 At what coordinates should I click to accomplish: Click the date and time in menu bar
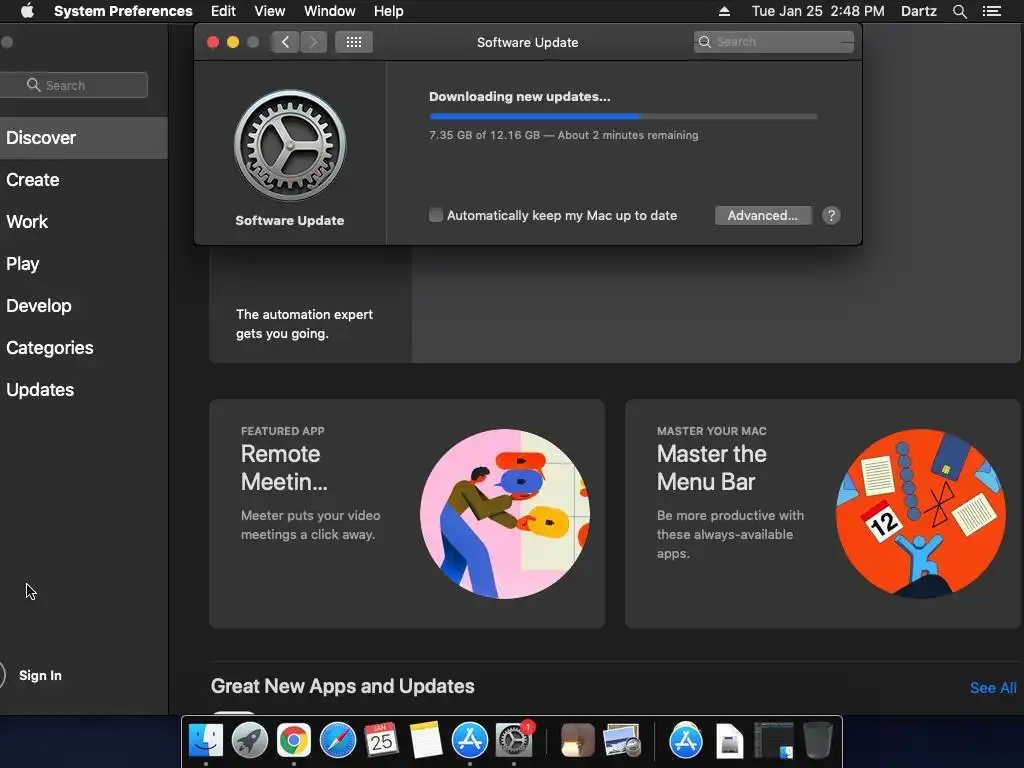[818, 11]
